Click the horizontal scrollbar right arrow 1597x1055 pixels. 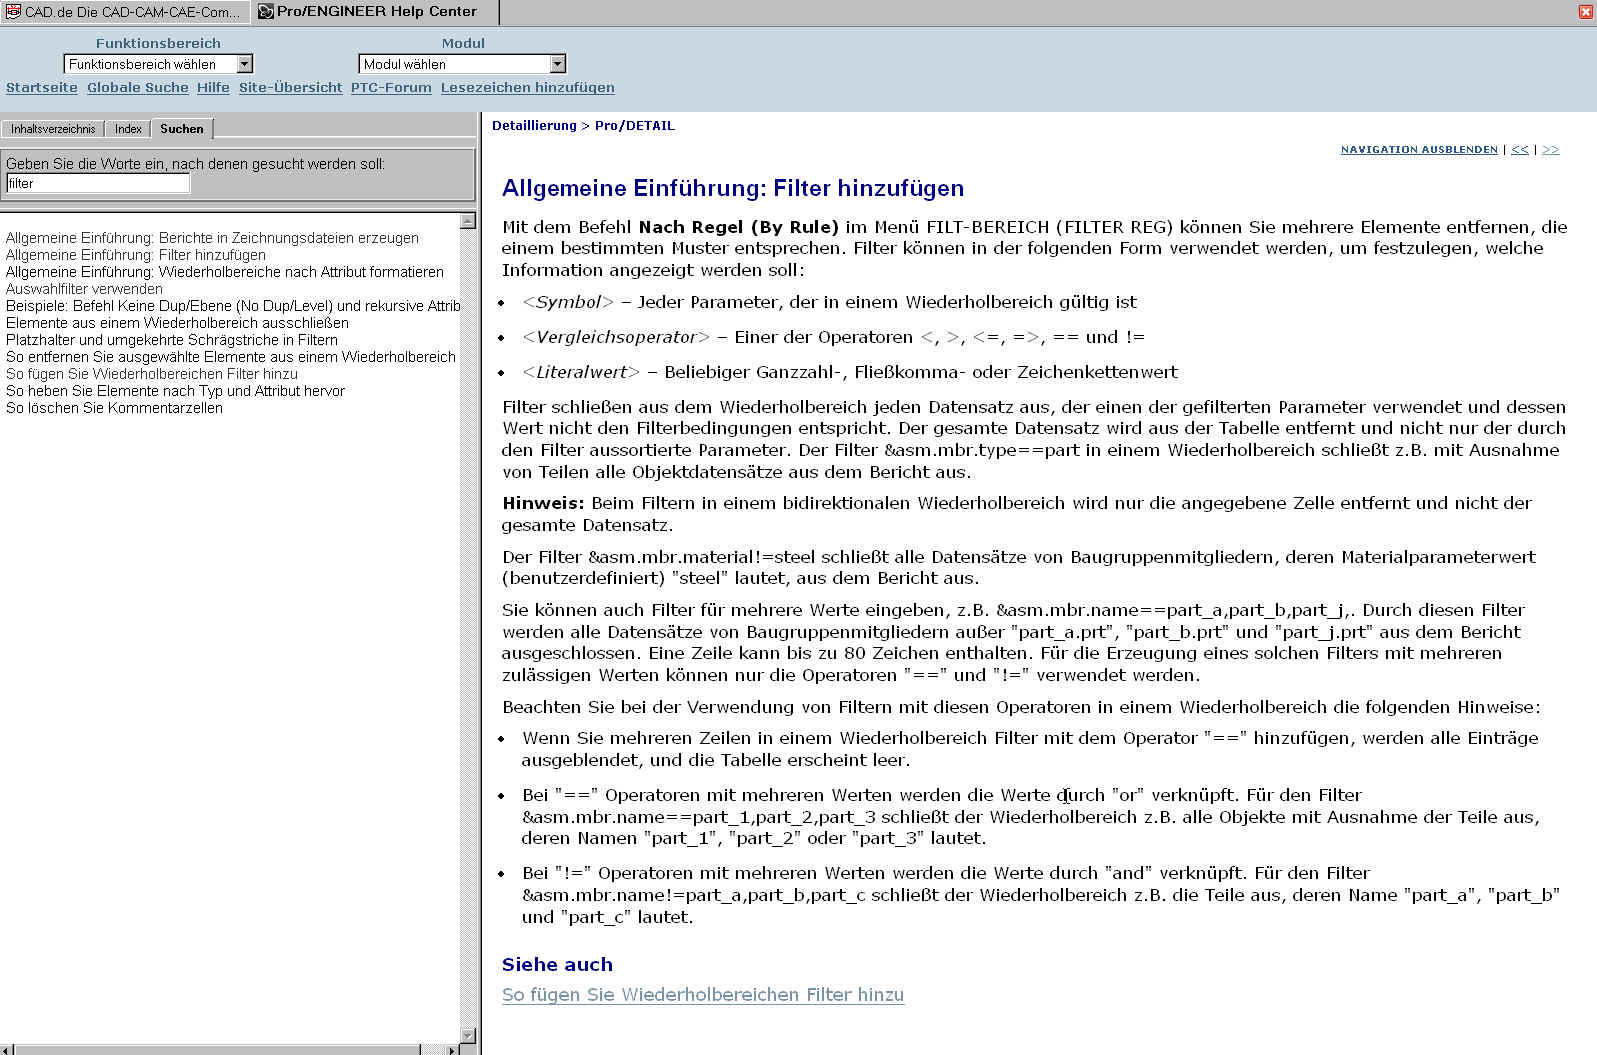pyautogui.click(x=453, y=1050)
